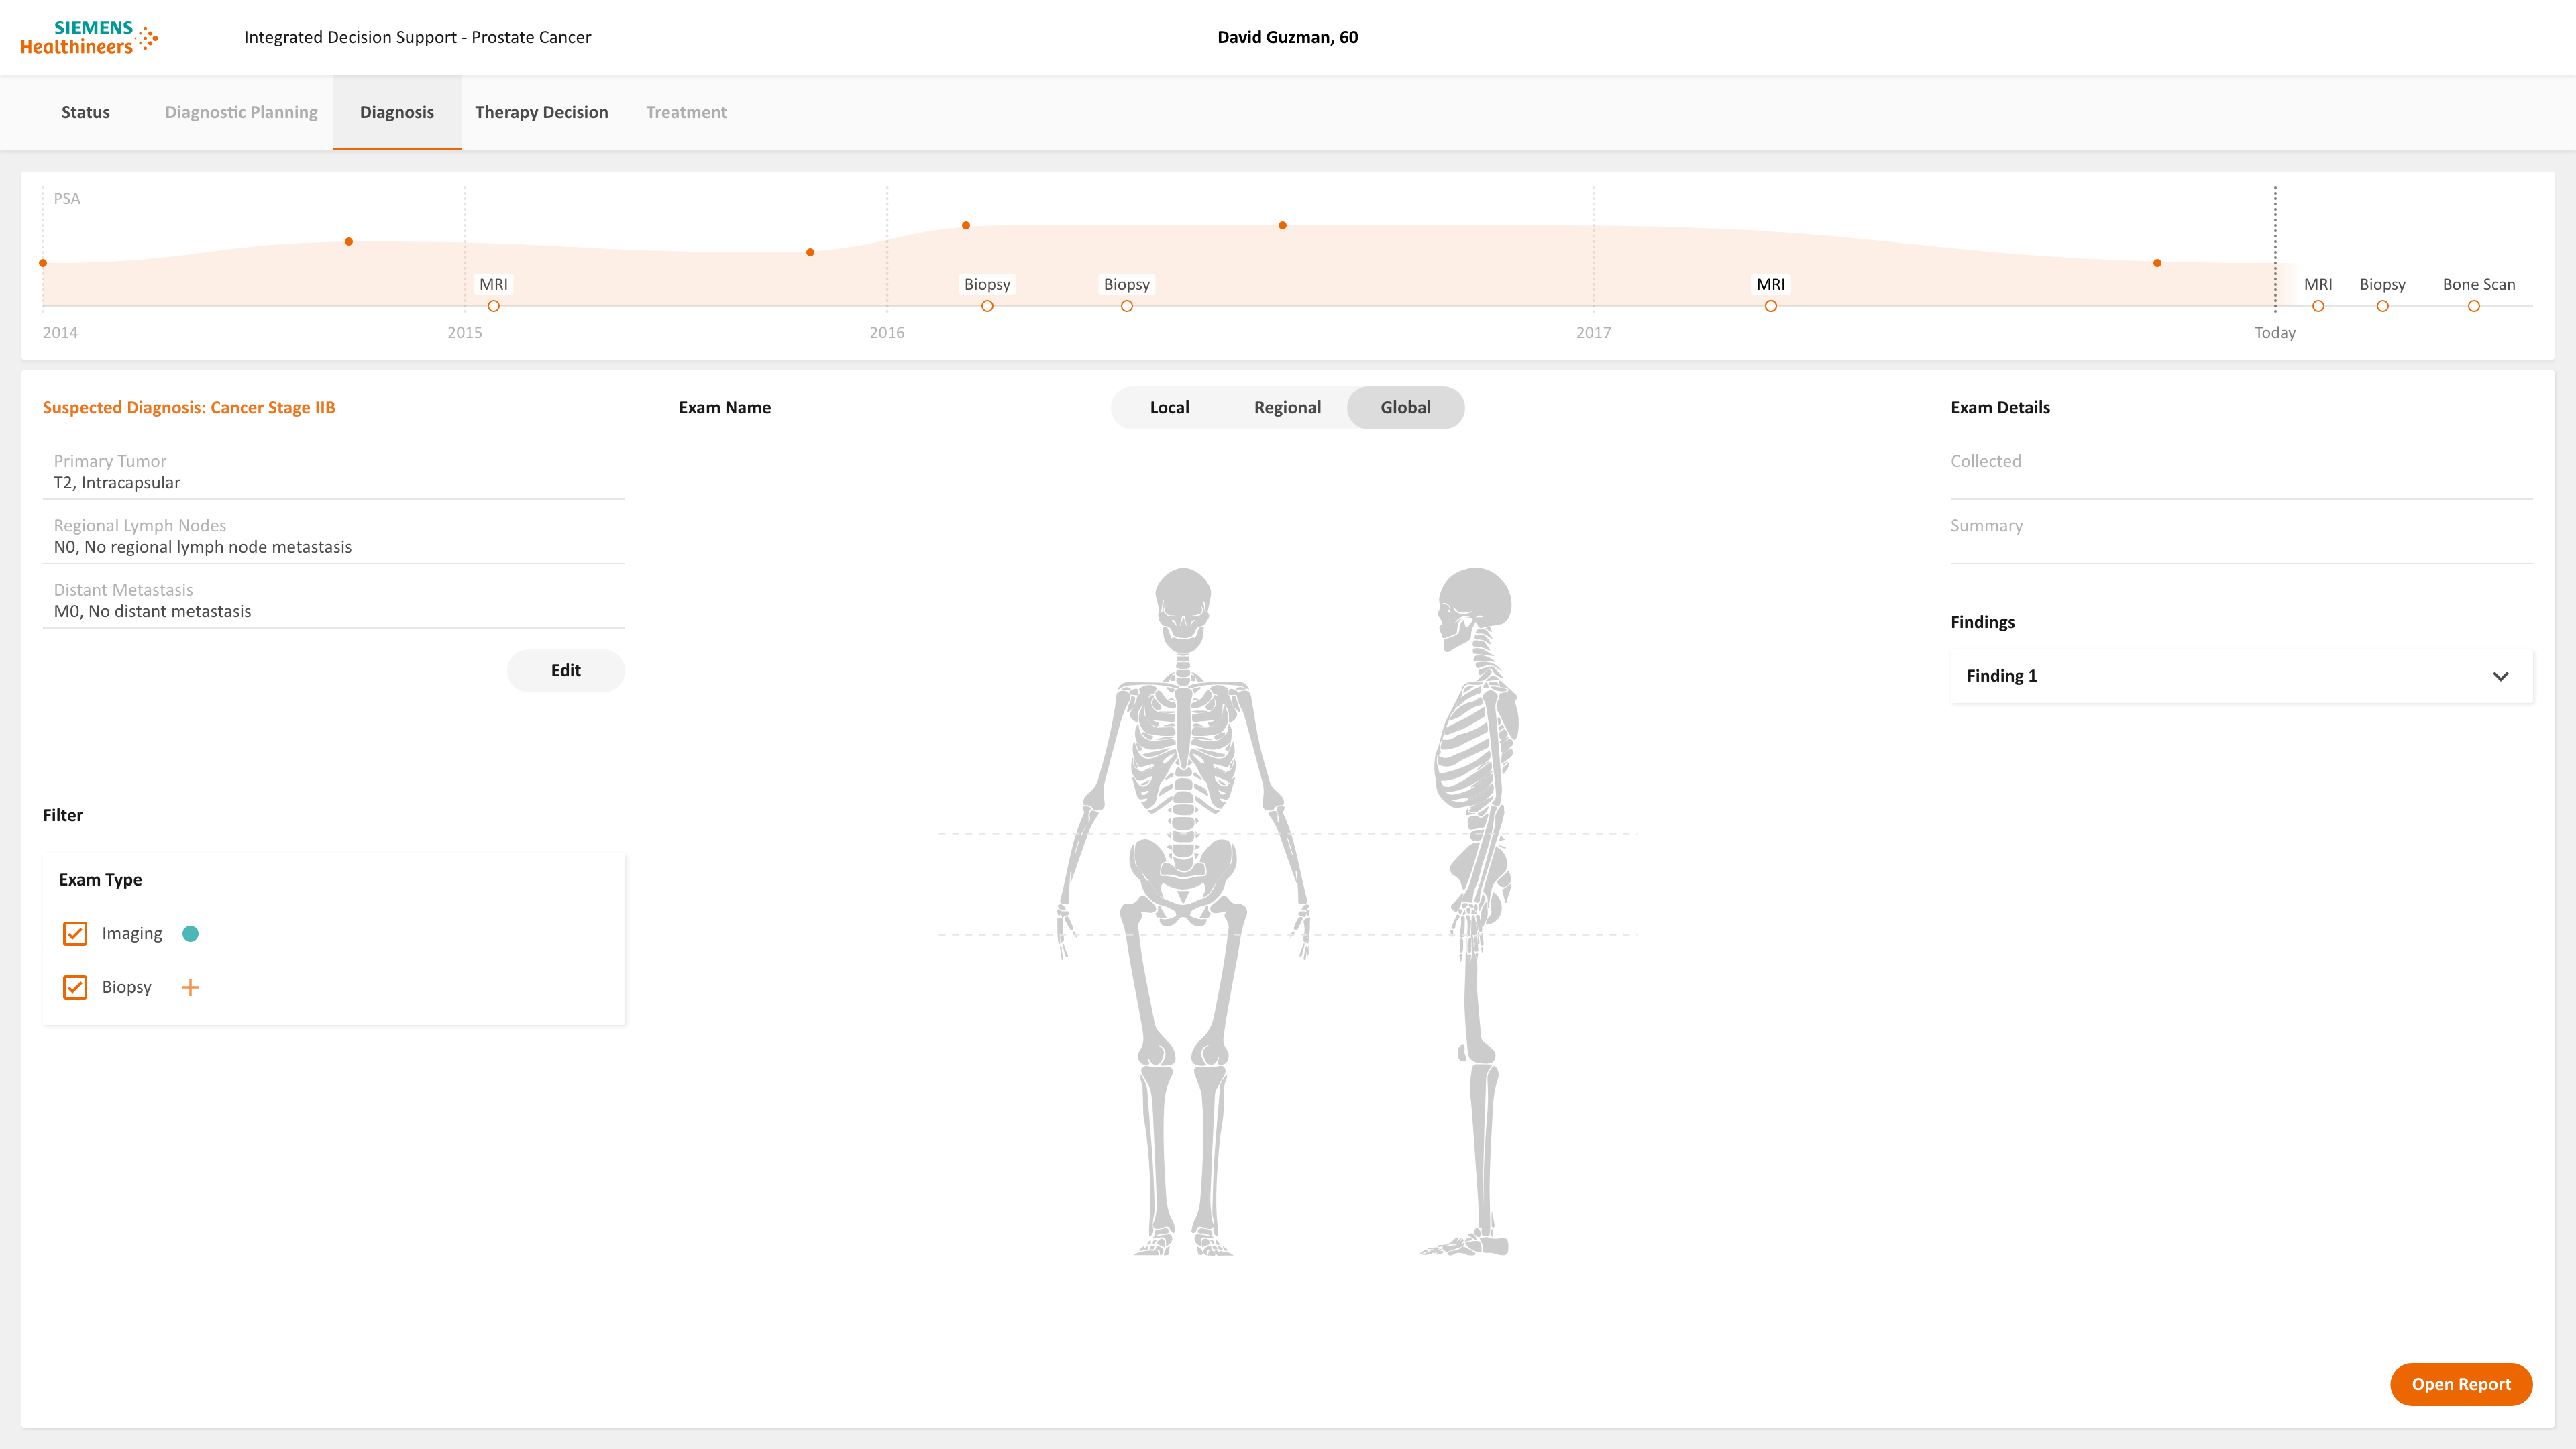2576x1449 pixels.
Task: Click the side-view skeleton figure
Action: click(x=1469, y=911)
